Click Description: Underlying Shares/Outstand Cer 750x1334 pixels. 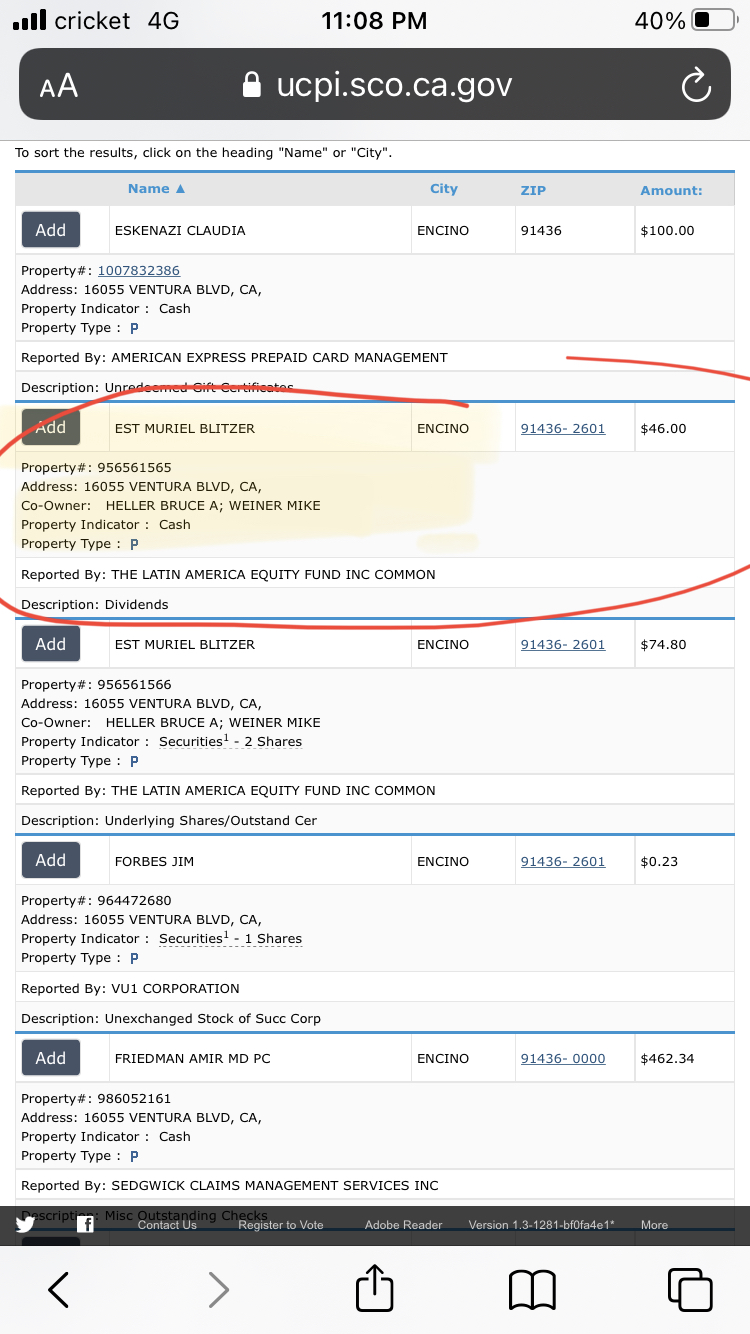point(169,820)
